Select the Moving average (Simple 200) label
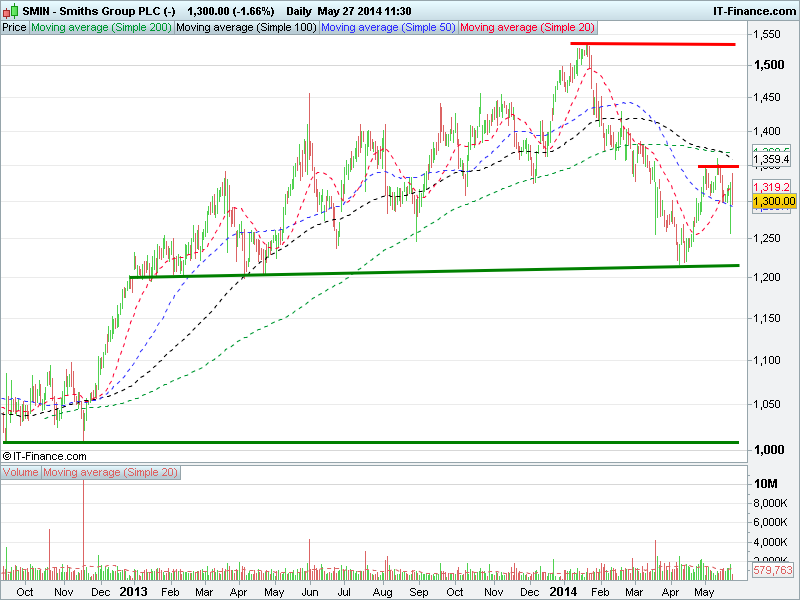 [101, 28]
